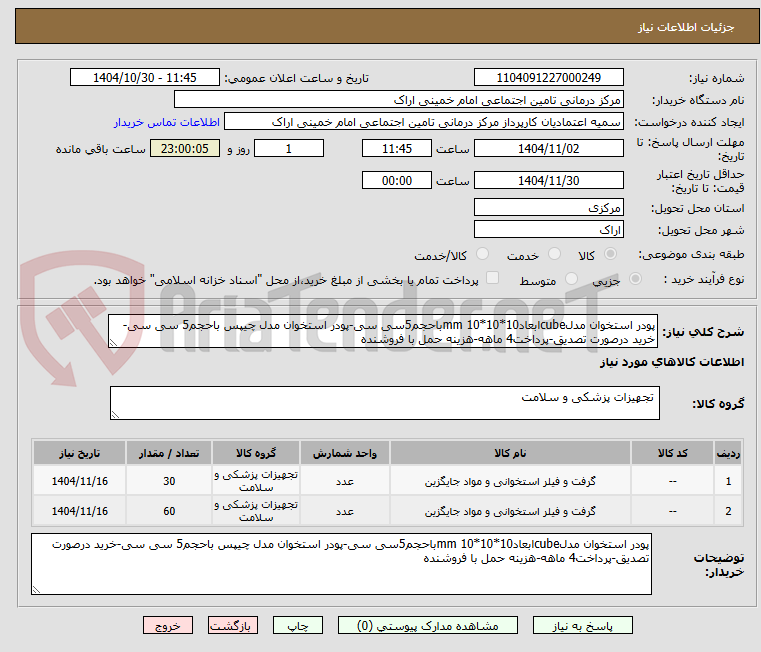
Task: Click need date 1404/11/16 in row 1
Action: point(80,481)
